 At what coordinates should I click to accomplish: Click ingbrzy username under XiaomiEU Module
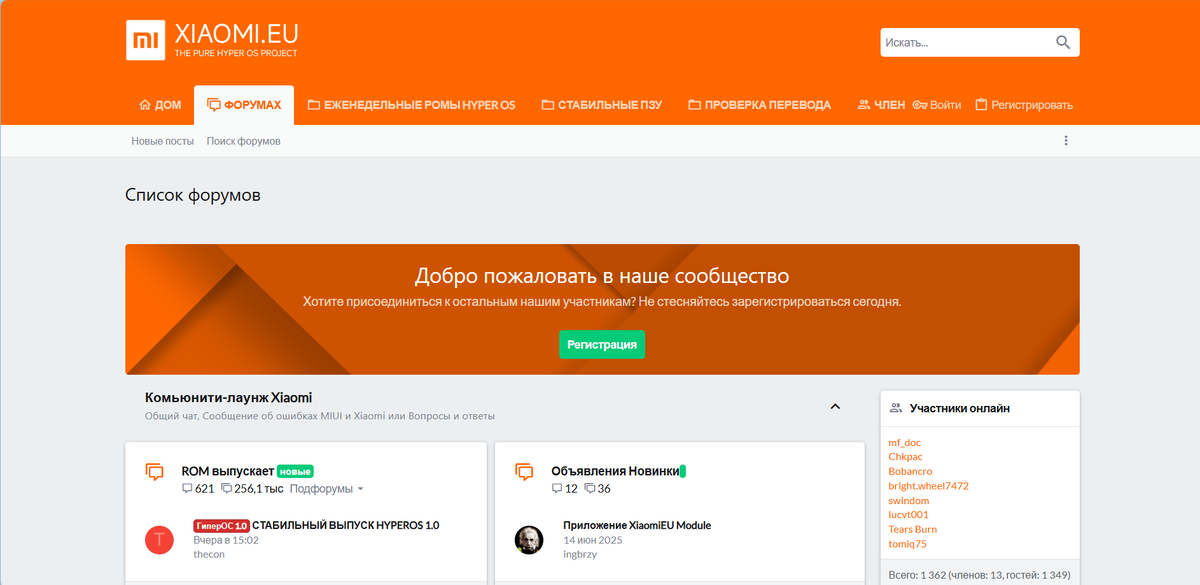point(580,554)
